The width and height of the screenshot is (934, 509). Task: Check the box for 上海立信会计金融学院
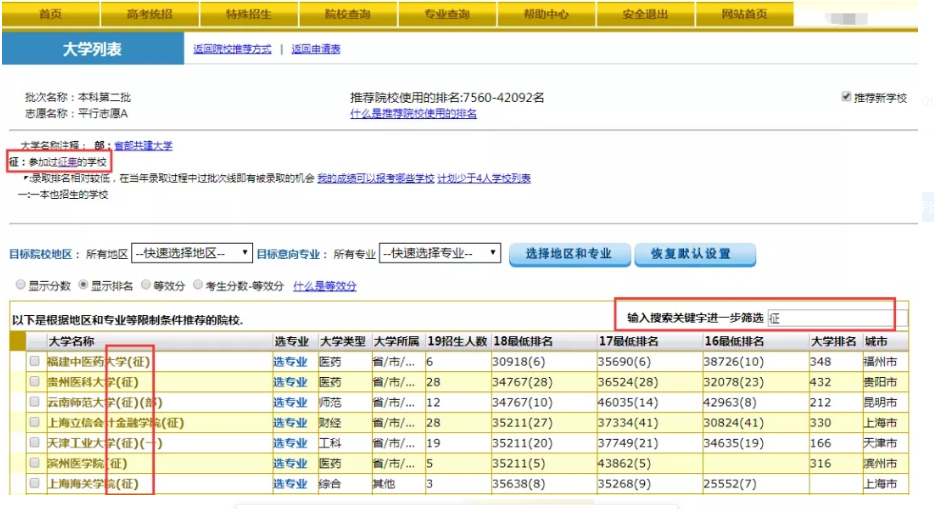coord(35,422)
